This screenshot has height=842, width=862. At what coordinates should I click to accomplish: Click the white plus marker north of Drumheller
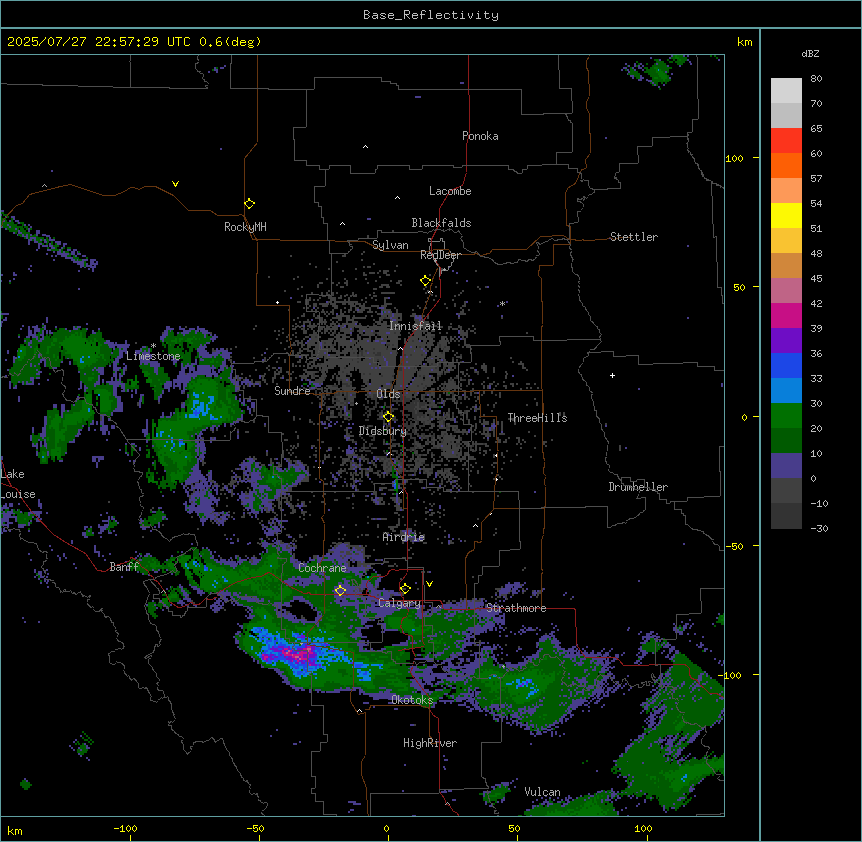(612, 375)
